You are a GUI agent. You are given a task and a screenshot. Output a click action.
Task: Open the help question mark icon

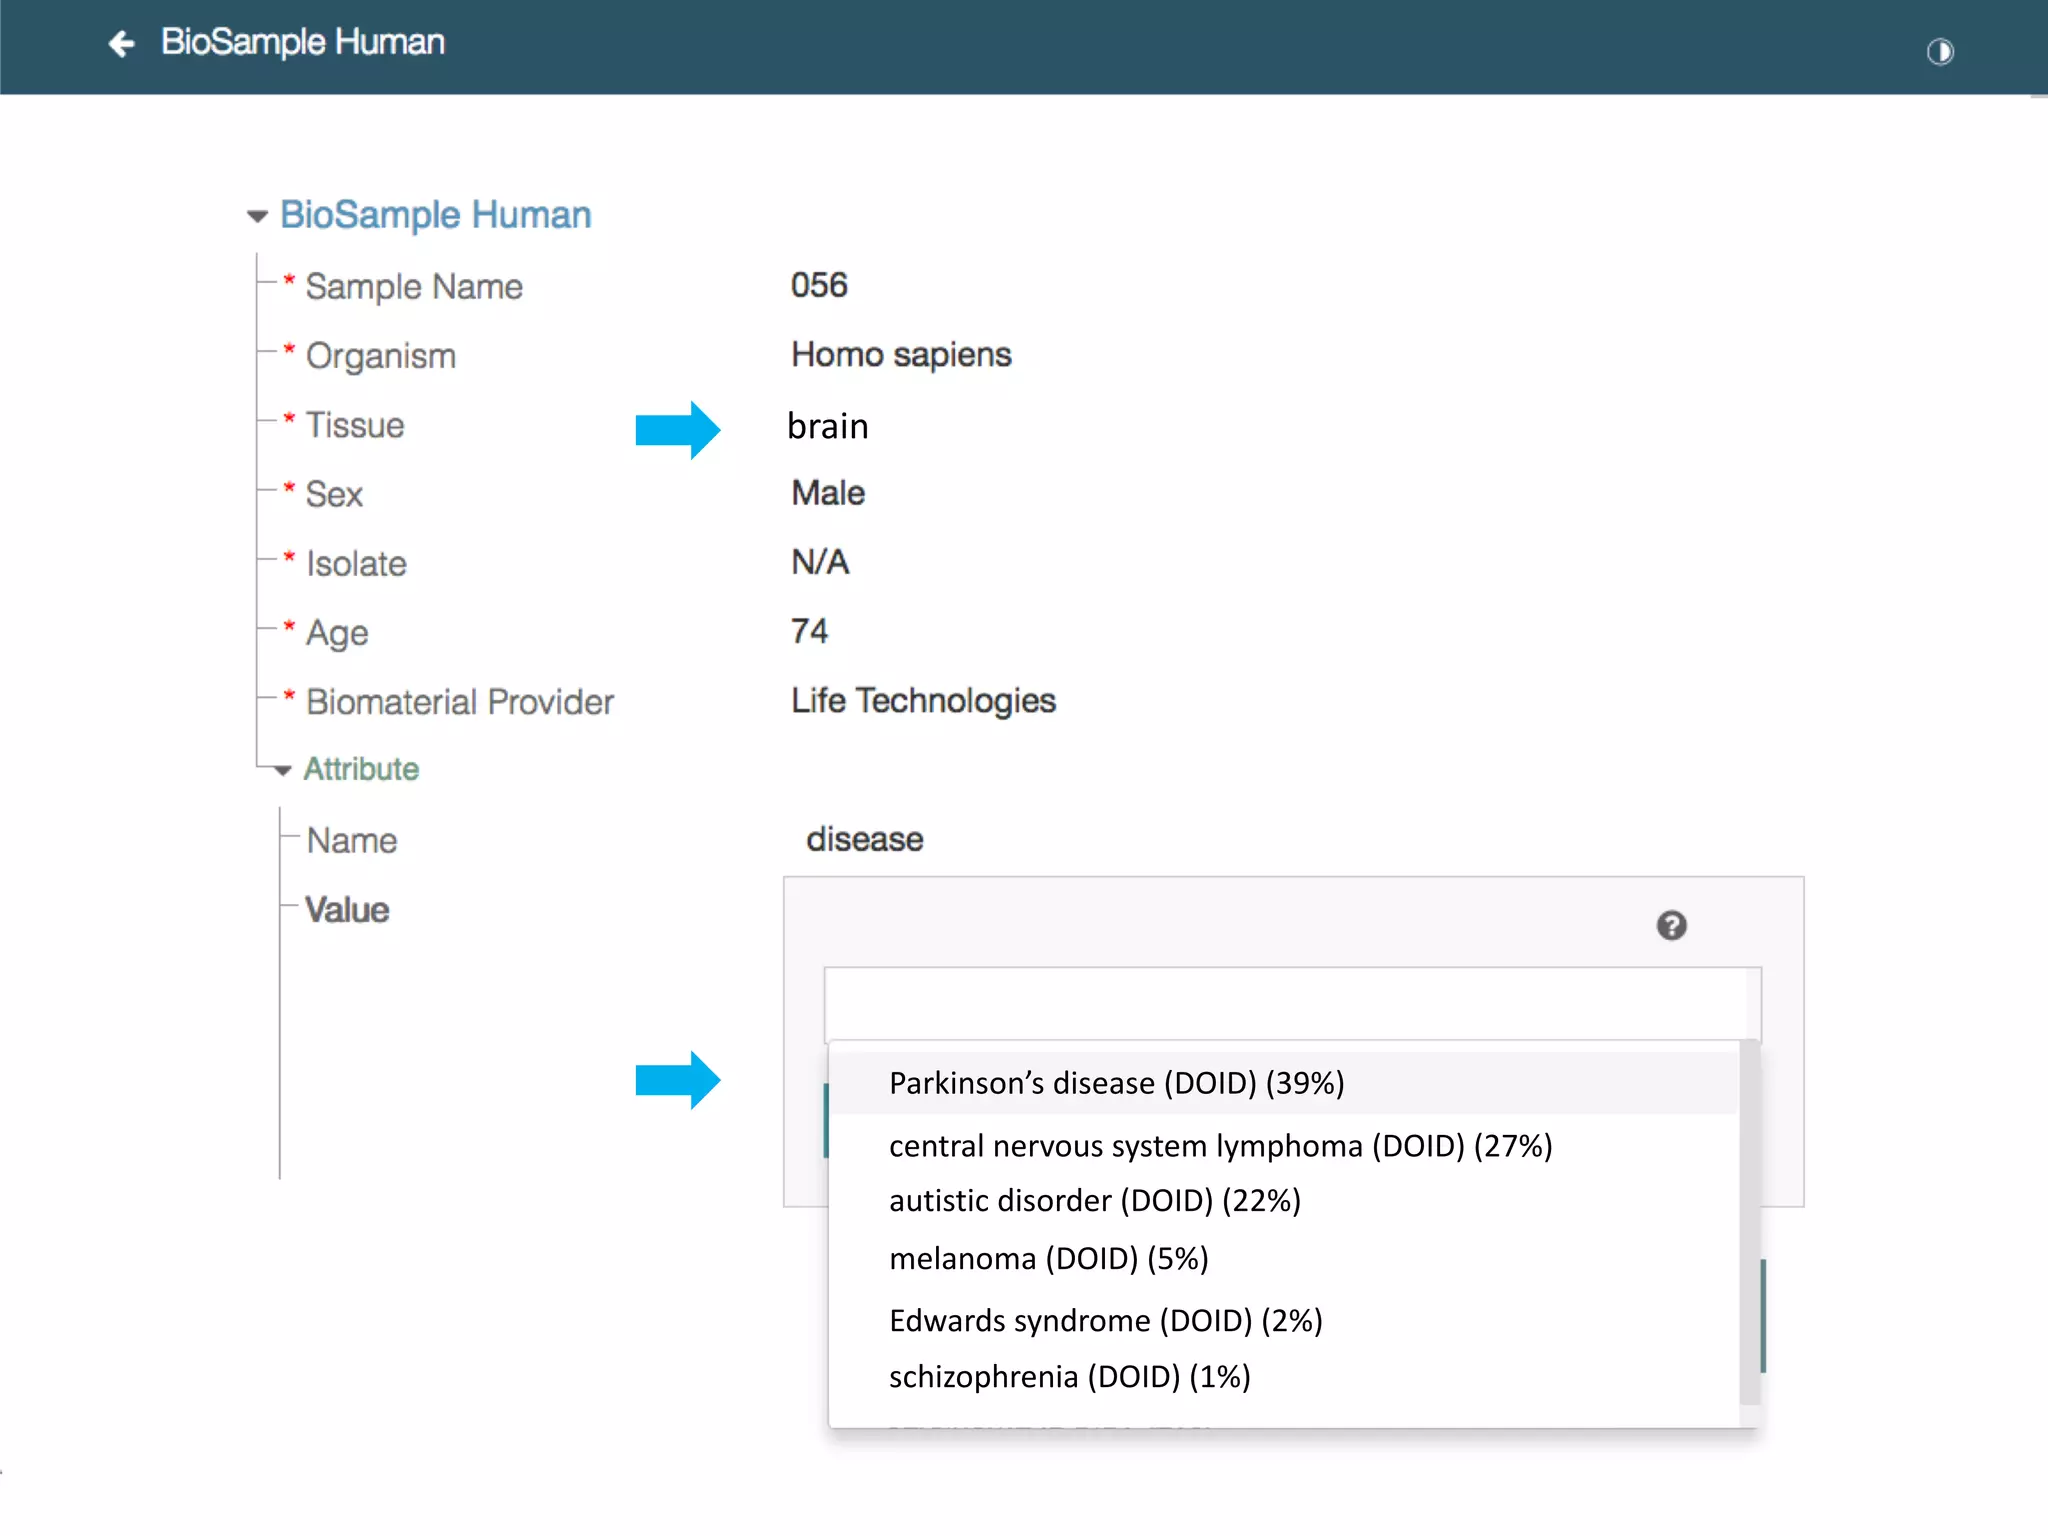point(1671,925)
